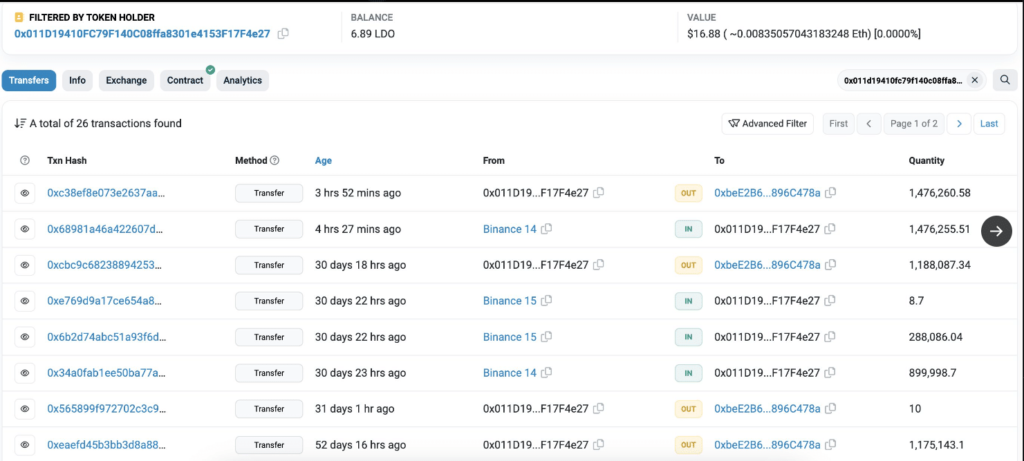Click the dark circular right-arrow button
1024x461 pixels.
996,230
